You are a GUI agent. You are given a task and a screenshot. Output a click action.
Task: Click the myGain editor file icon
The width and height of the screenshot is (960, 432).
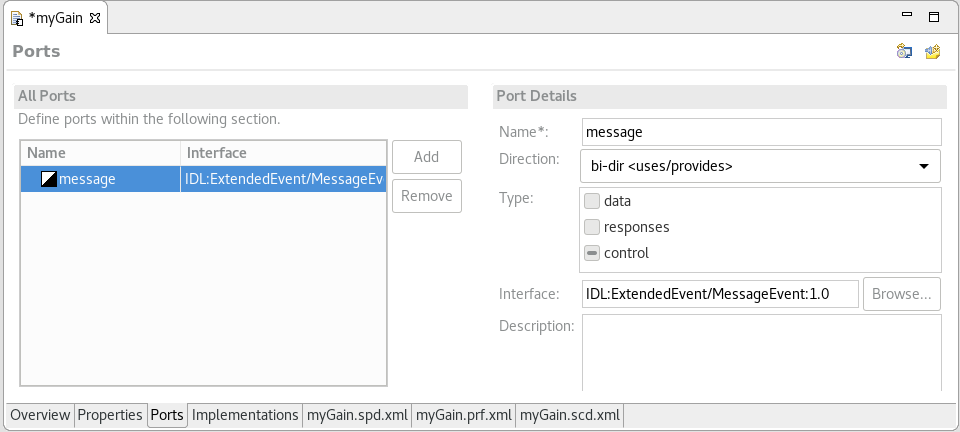click(17, 18)
